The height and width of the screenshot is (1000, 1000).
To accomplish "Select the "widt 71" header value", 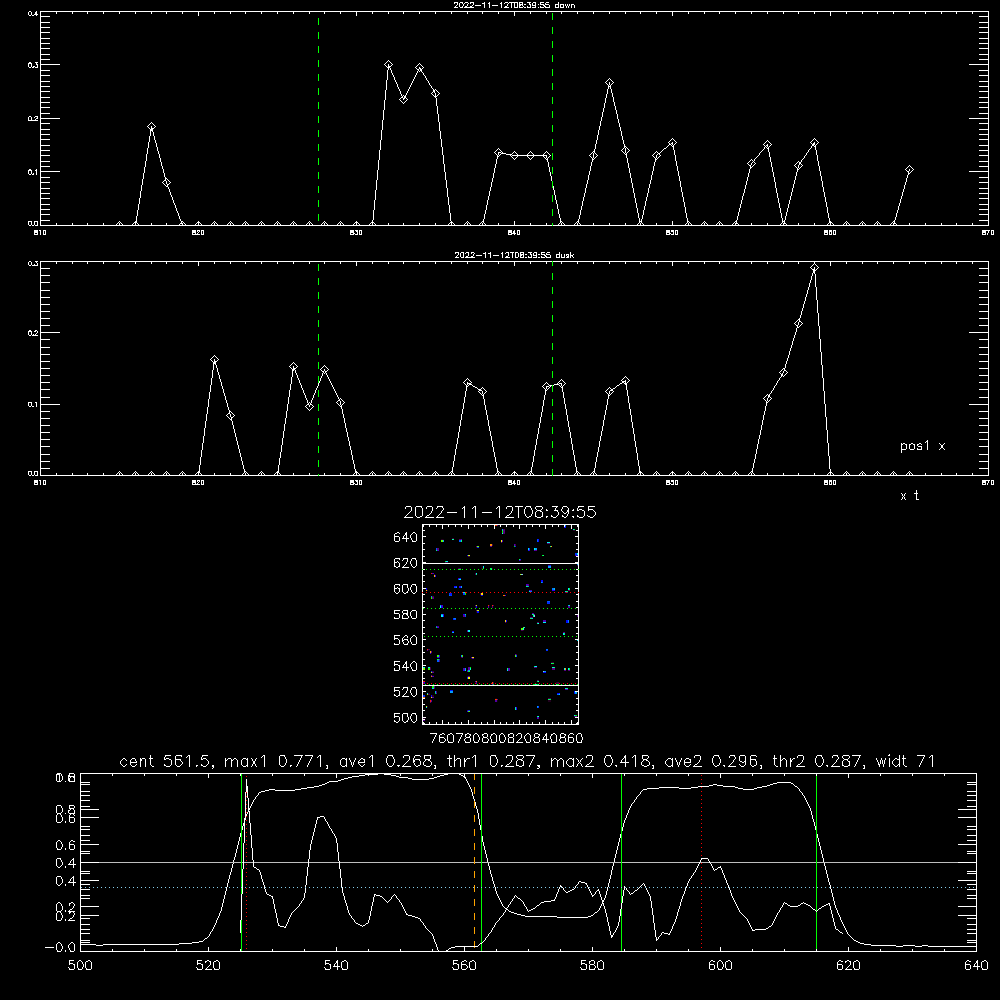I will click(x=906, y=761).
